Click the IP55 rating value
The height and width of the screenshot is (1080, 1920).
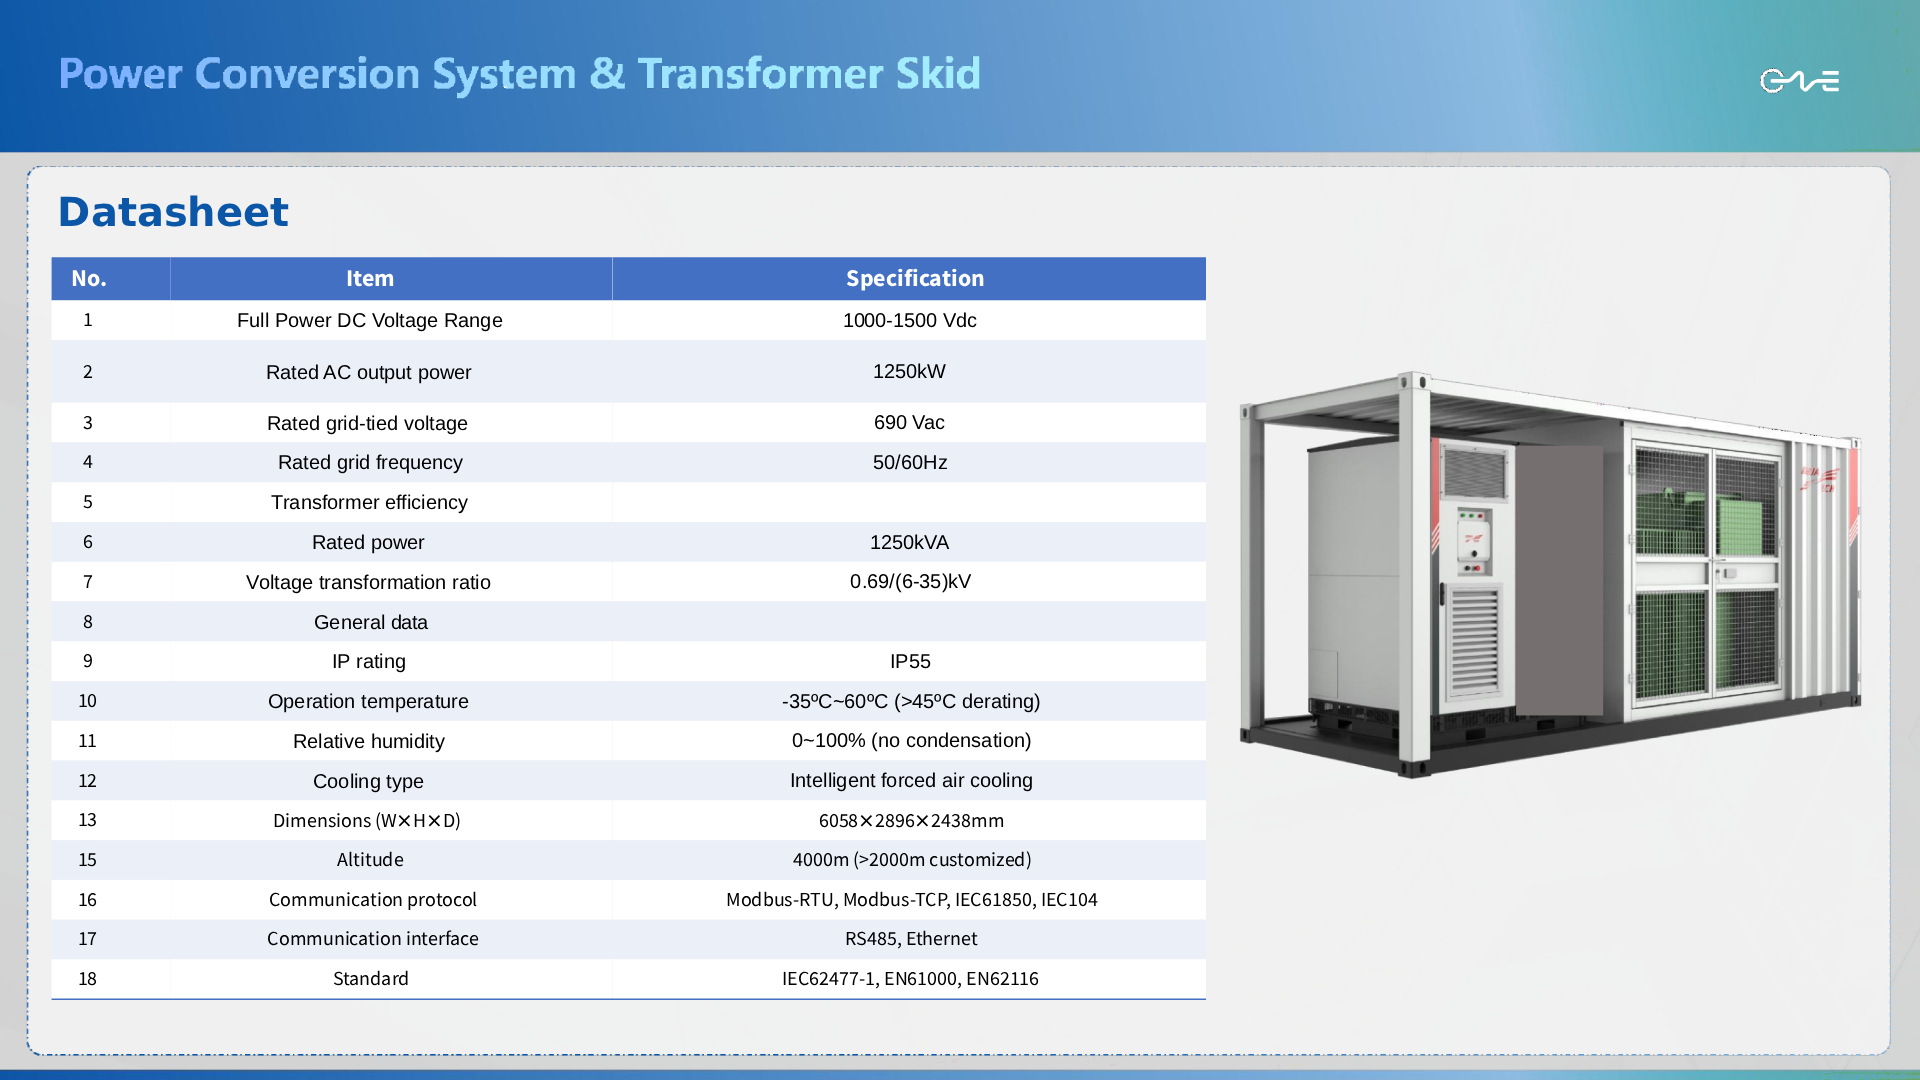(x=910, y=662)
